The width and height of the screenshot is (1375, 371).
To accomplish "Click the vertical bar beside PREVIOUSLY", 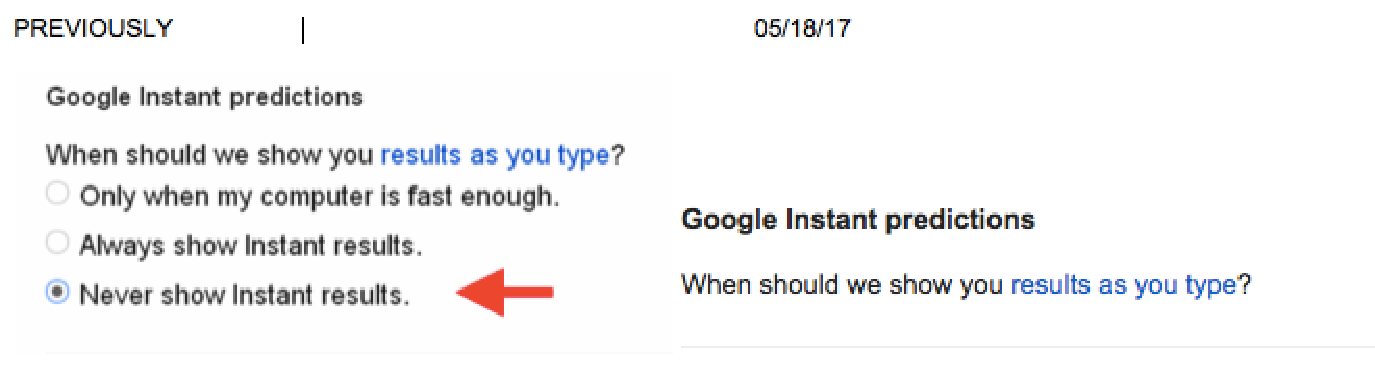I will 303,30.
